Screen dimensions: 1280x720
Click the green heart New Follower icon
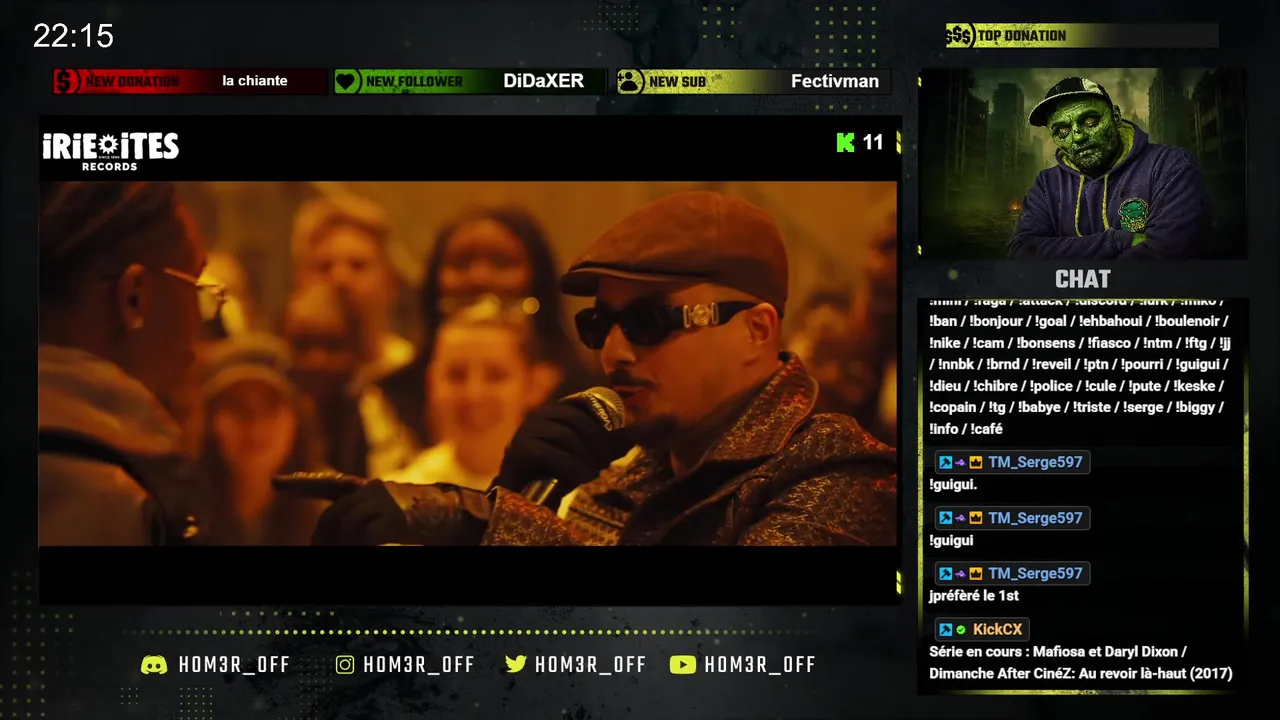(347, 81)
